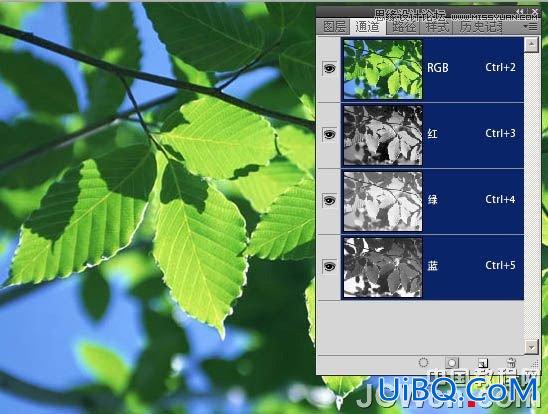
Task: Toggle visibility of the 红 channel
Action: click(x=329, y=135)
